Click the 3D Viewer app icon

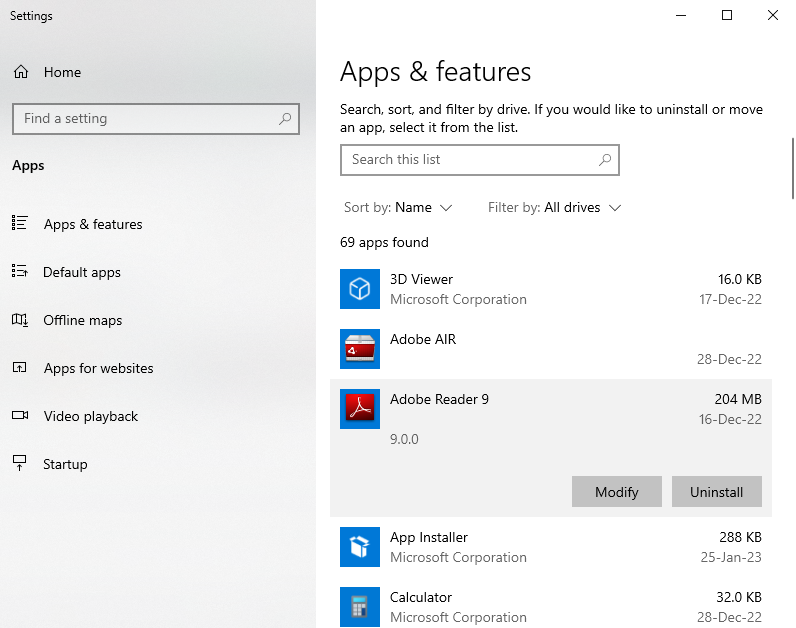pyautogui.click(x=360, y=289)
